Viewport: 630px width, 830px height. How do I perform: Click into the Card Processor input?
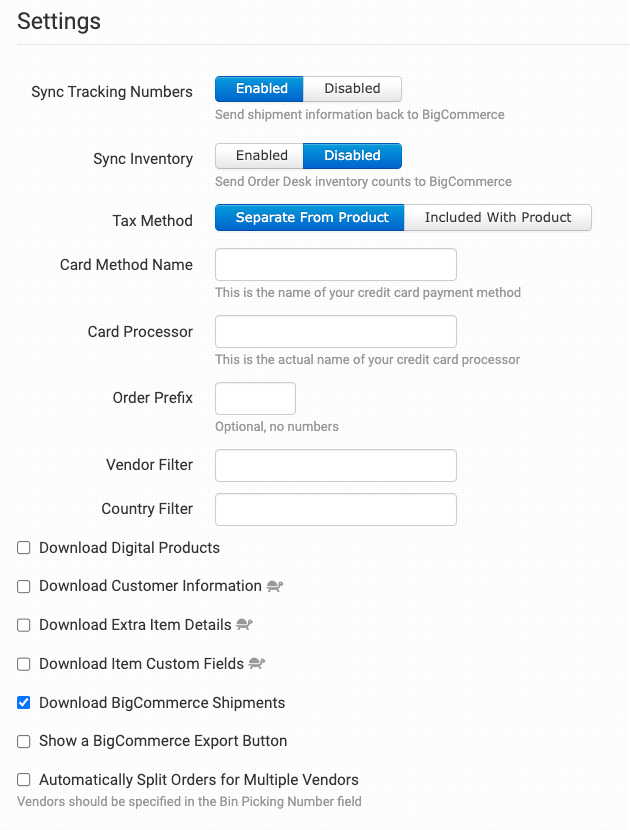point(336,332)
